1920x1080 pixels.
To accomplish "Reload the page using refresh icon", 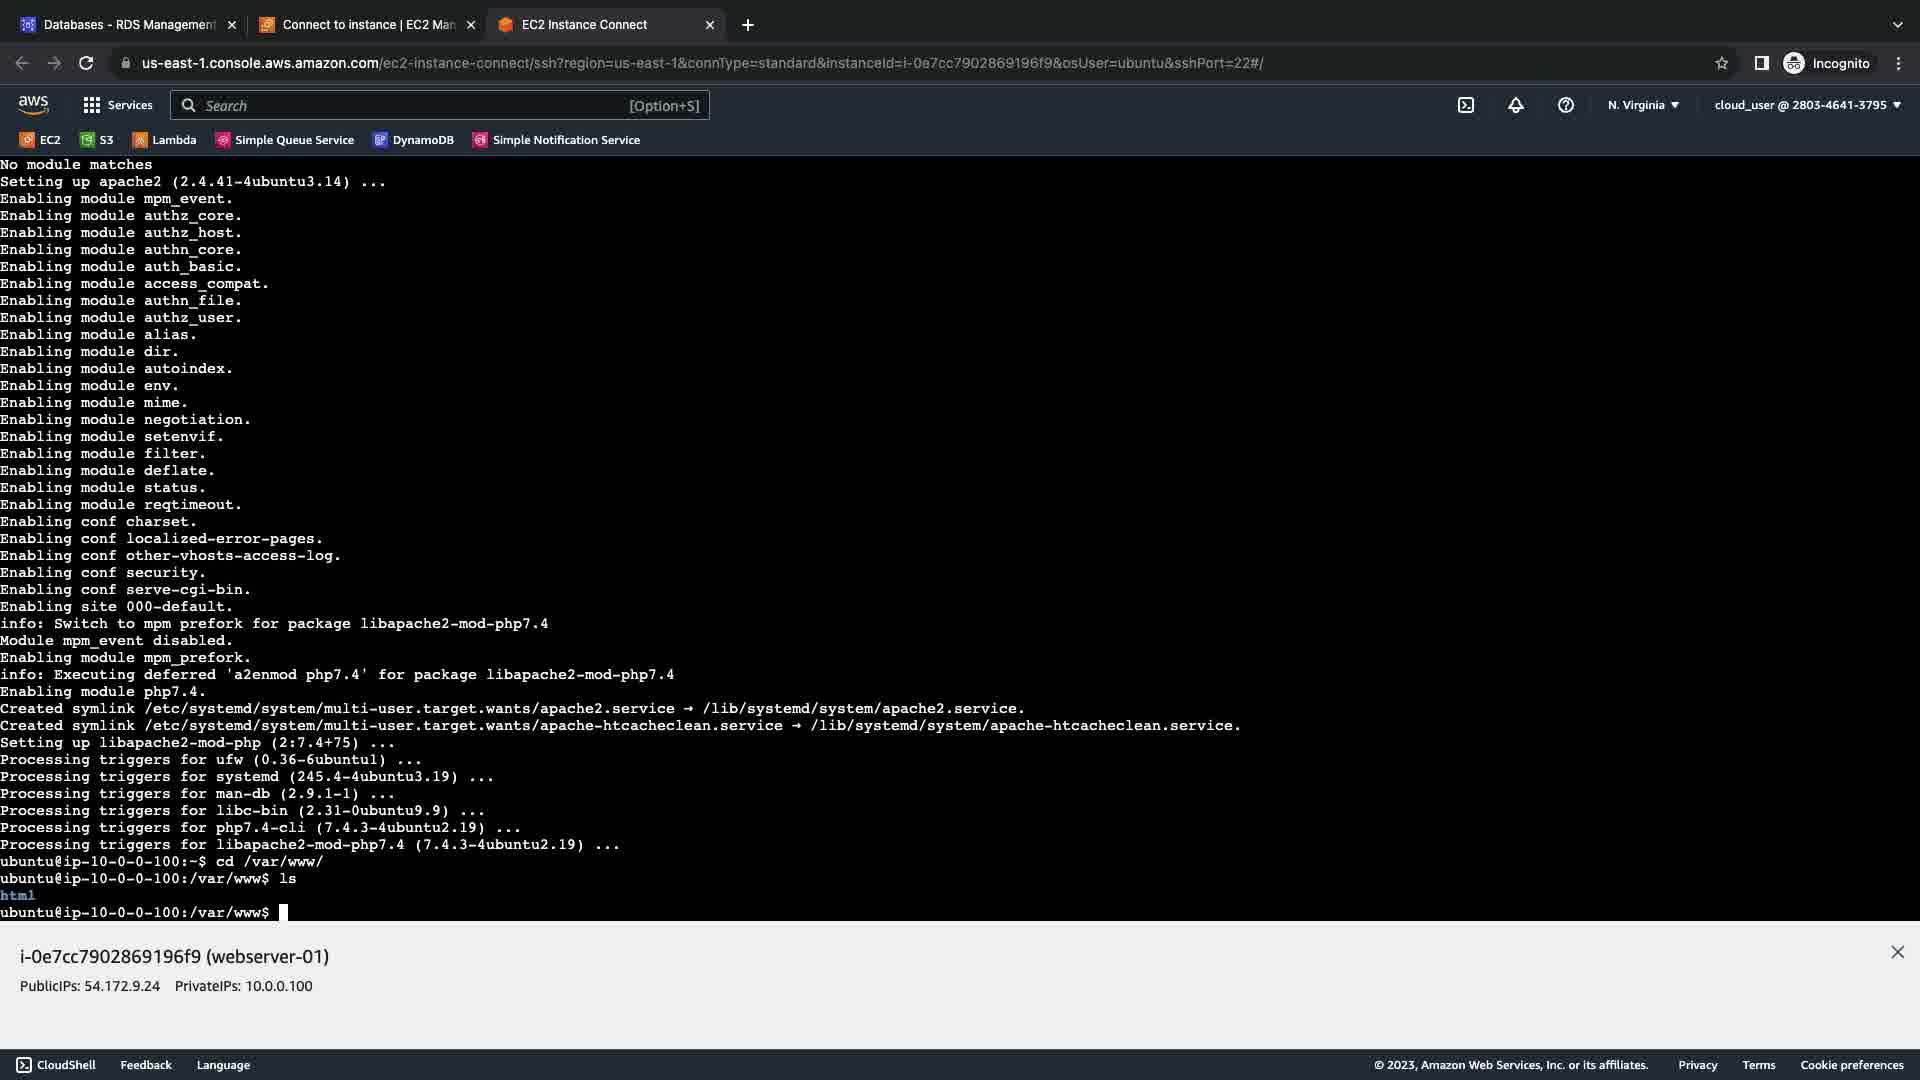I will coord(86,63).
